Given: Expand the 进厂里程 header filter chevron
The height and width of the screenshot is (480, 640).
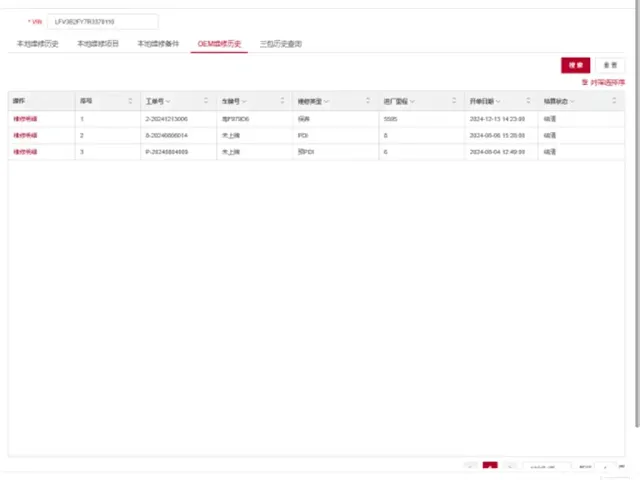Looking at the screenshot, I should [412, 101].
